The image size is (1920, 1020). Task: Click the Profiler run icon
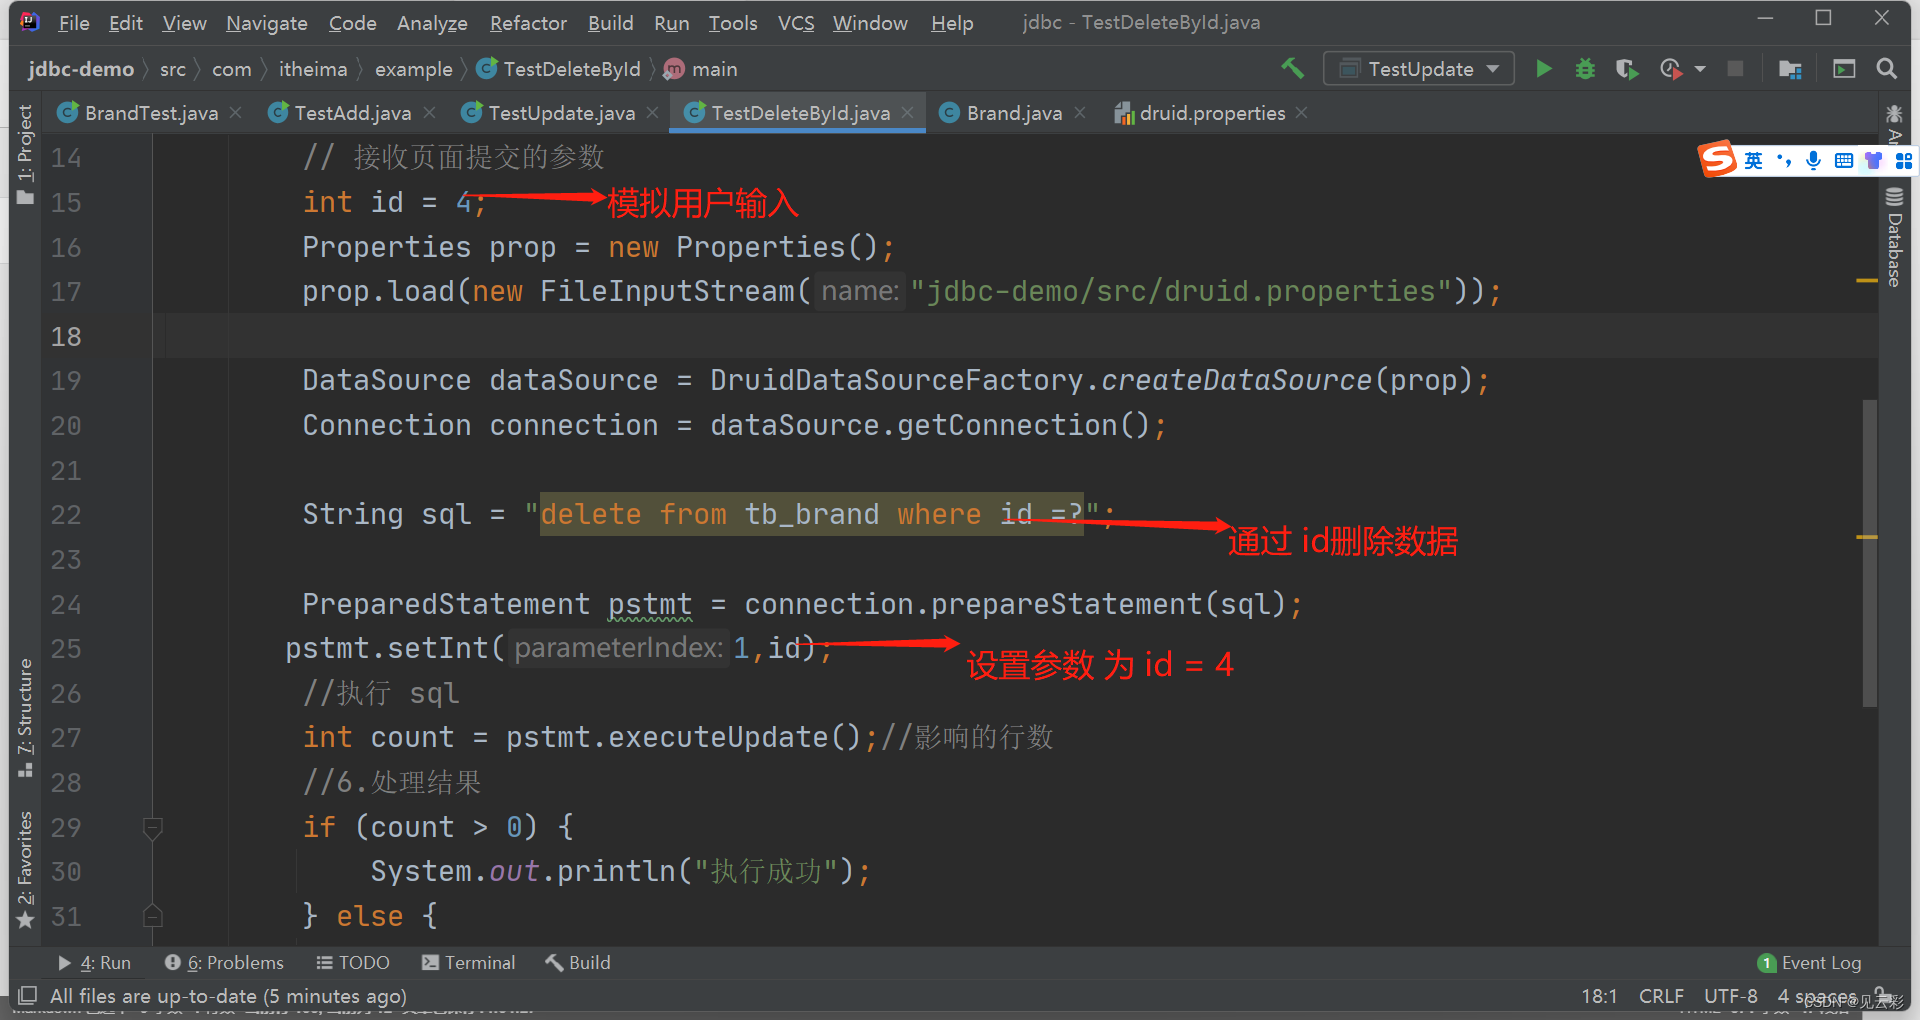point(1670,68)
